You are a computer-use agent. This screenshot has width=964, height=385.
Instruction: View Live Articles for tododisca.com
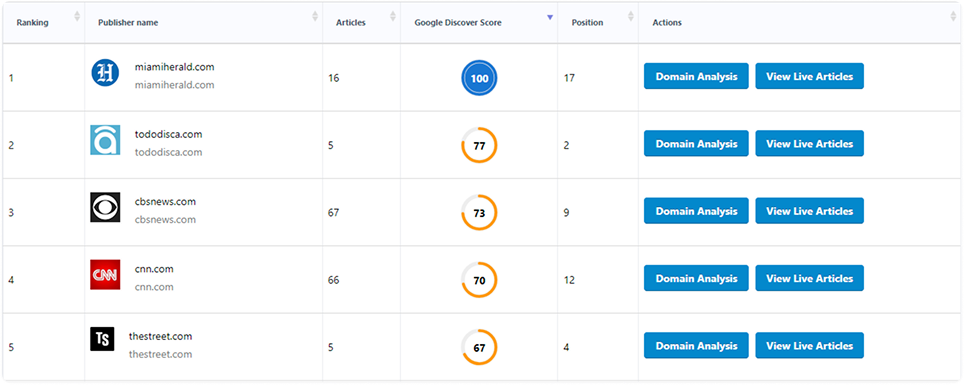click(809, 144)
